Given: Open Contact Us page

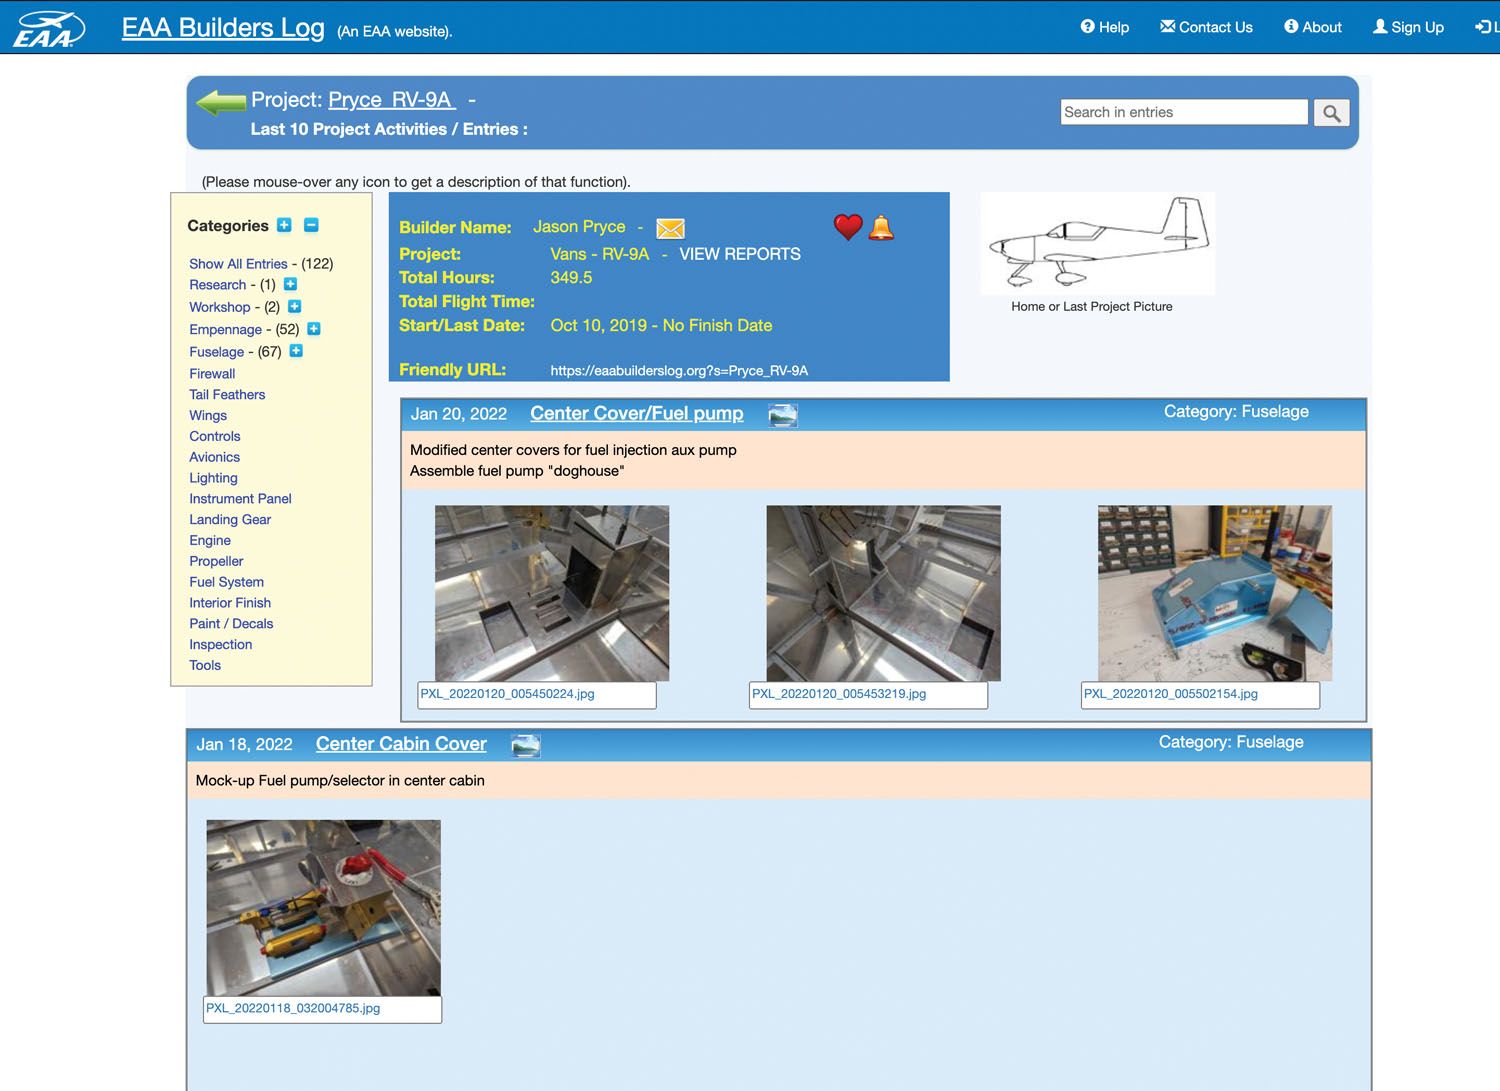Looking at the screenshot, I should click(x=1206, y=27).
